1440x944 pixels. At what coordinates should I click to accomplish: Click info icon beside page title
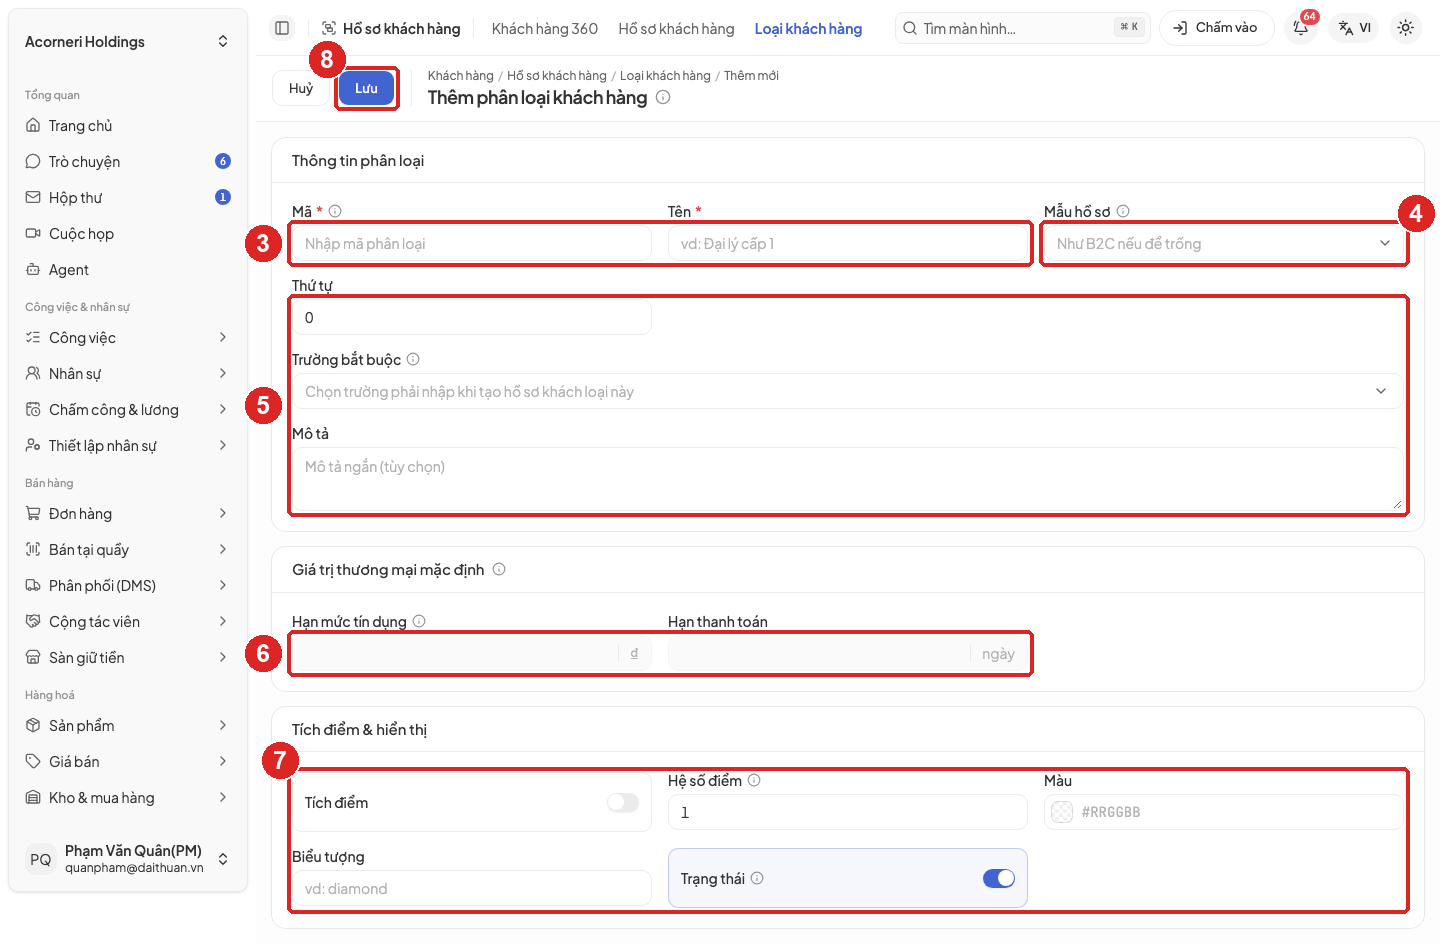click(x=663, y=97)
